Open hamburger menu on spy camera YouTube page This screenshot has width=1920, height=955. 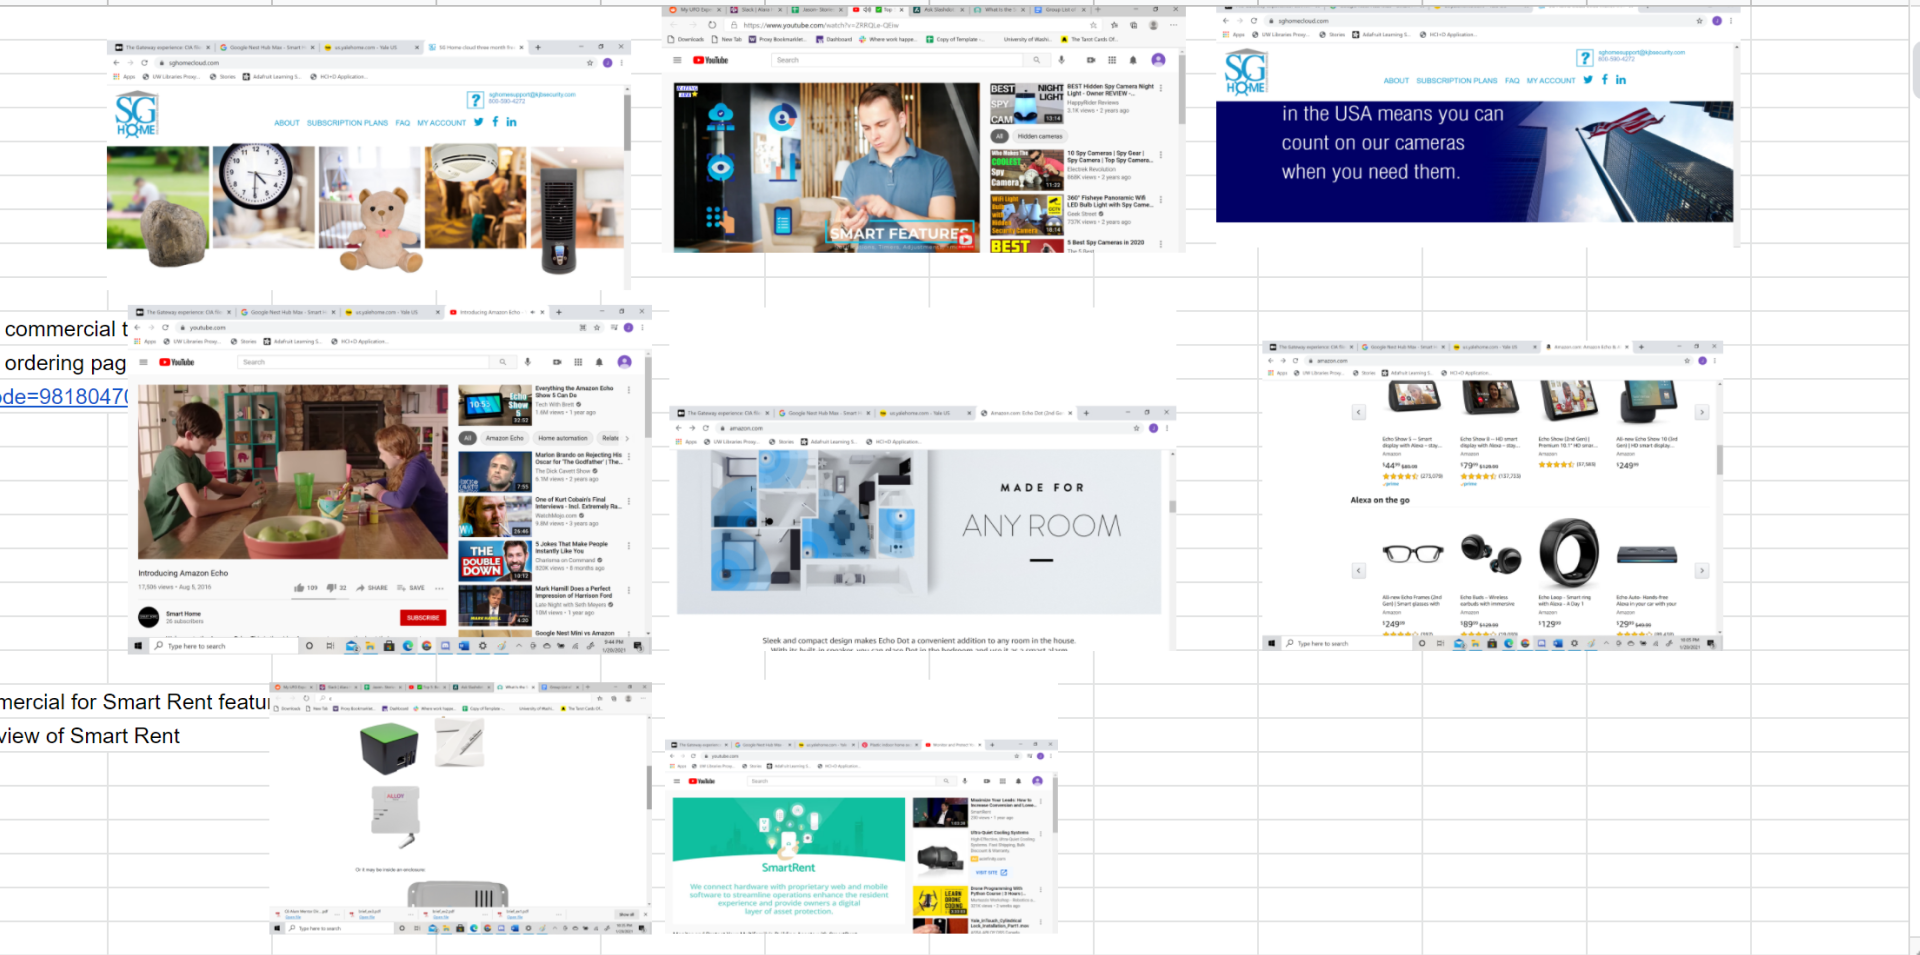[677, 60]
